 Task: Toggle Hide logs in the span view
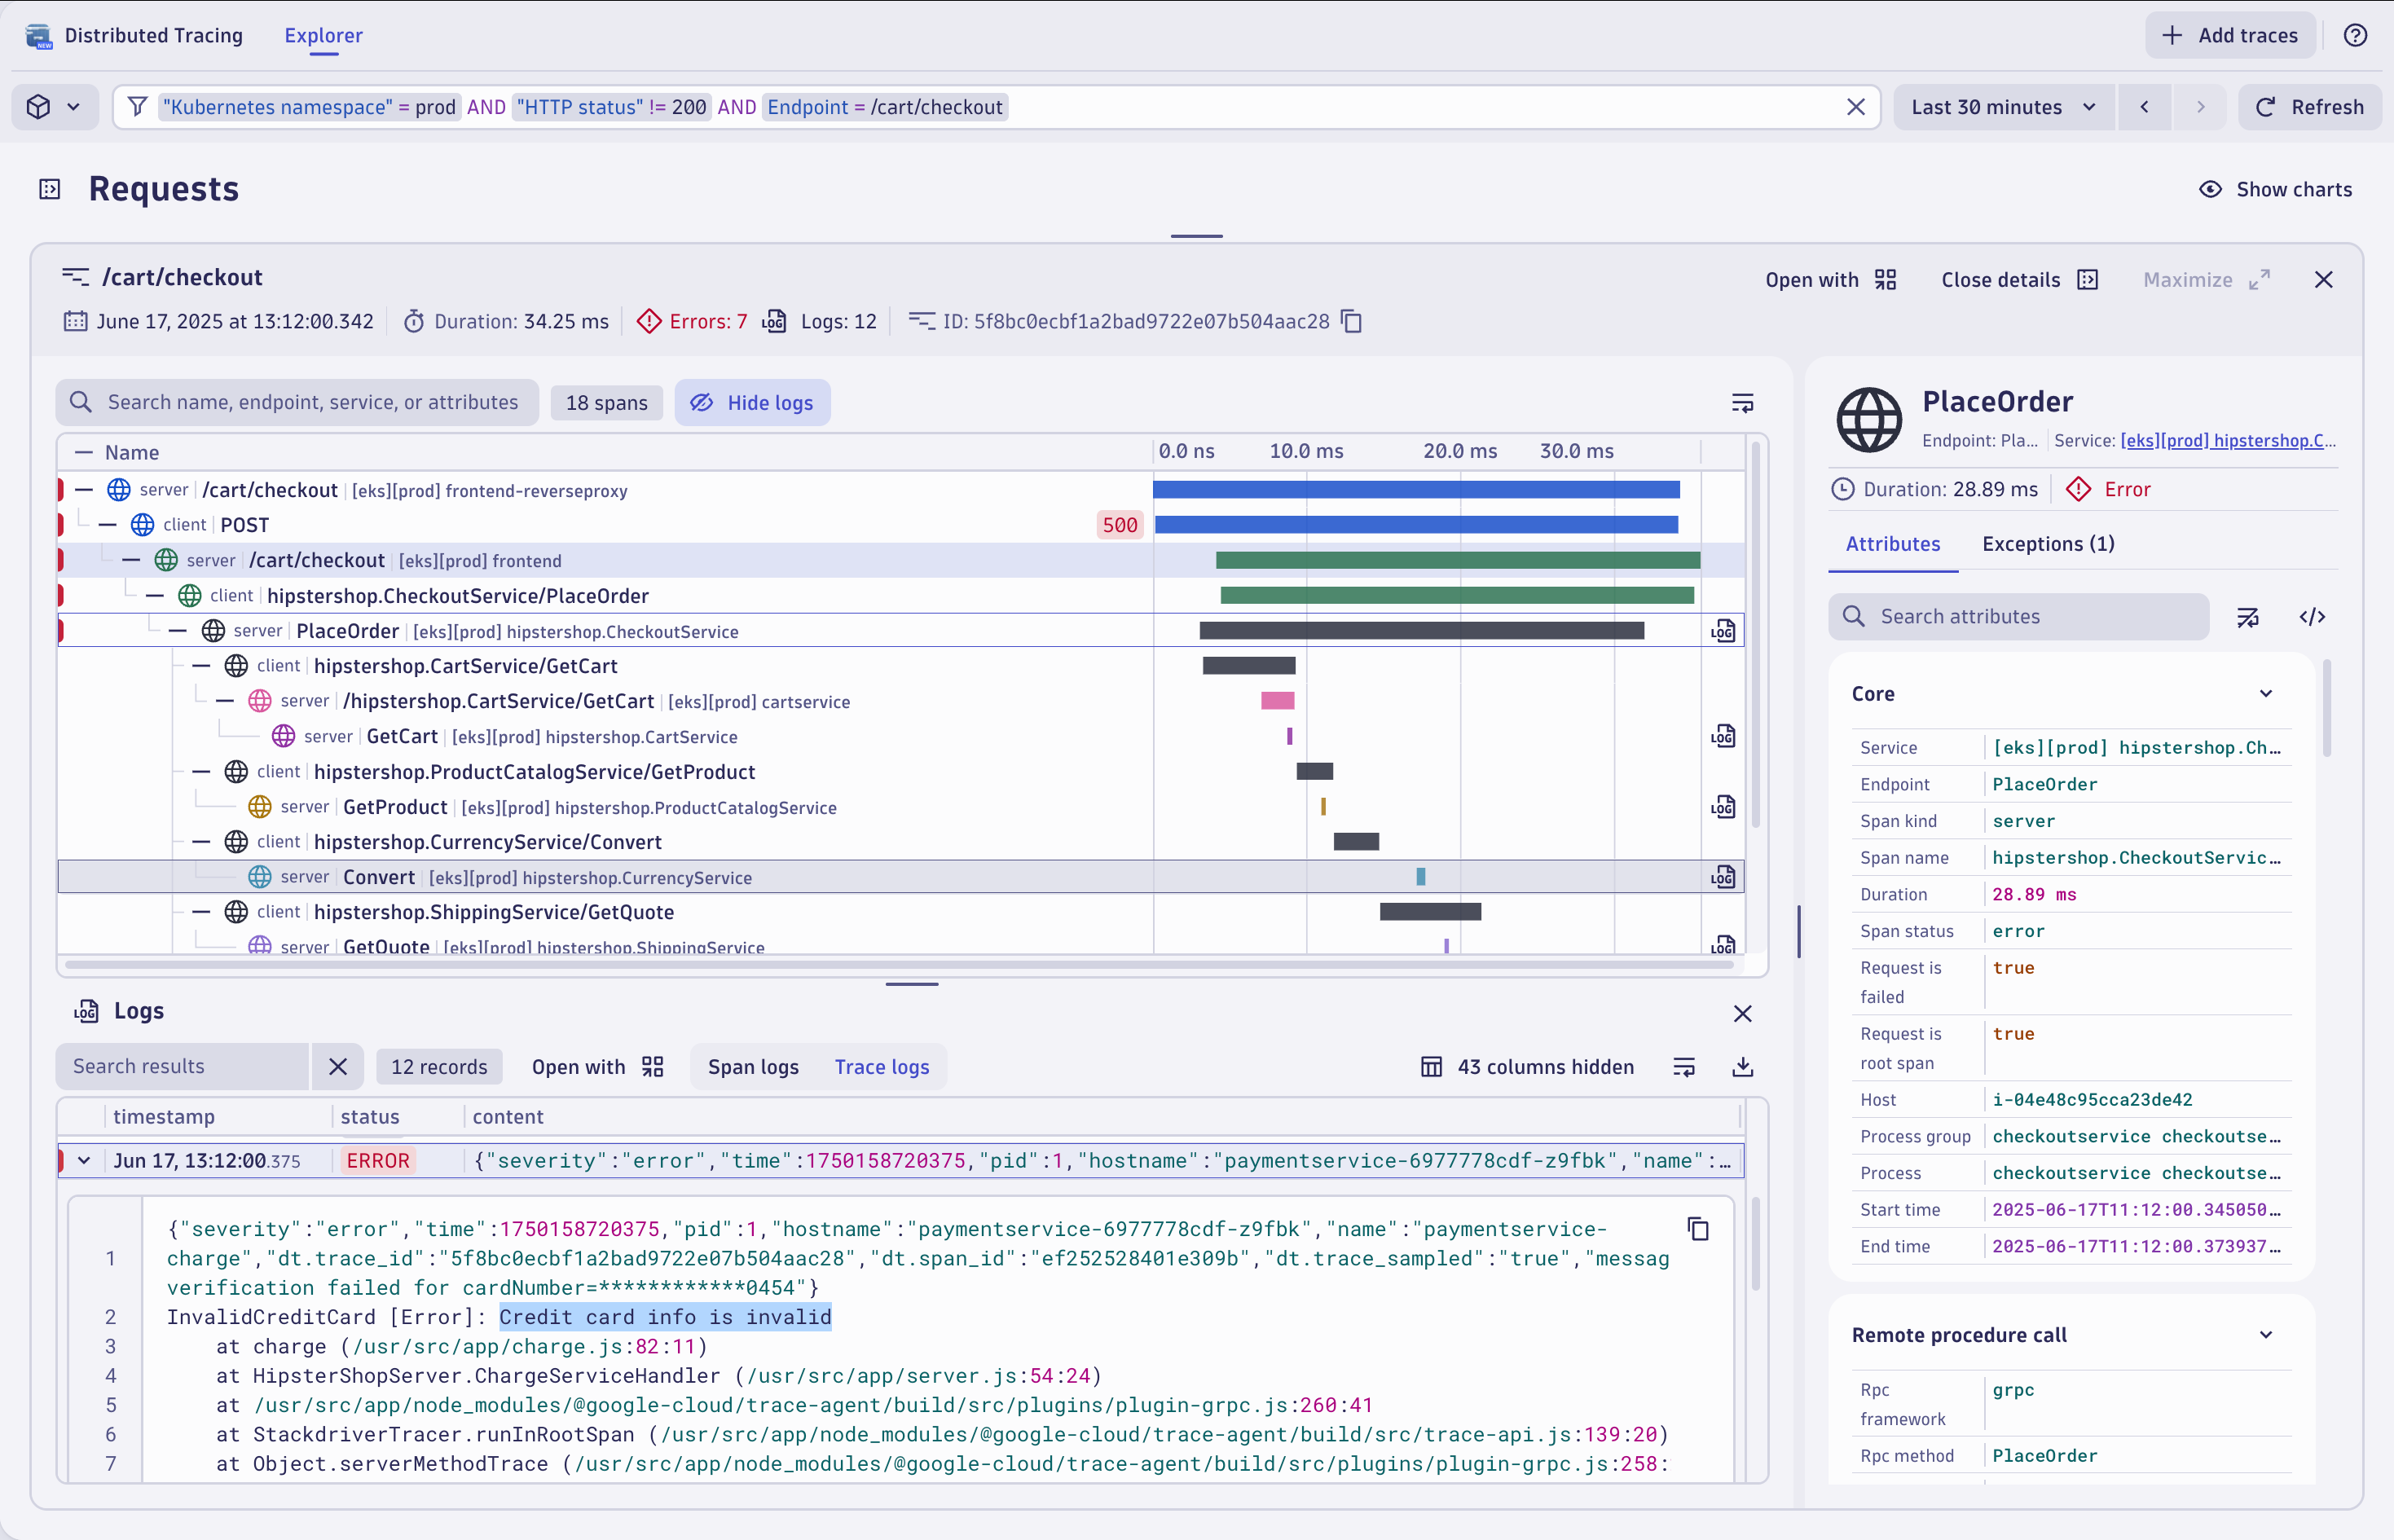pyautogui.click(x=752, y=402)
